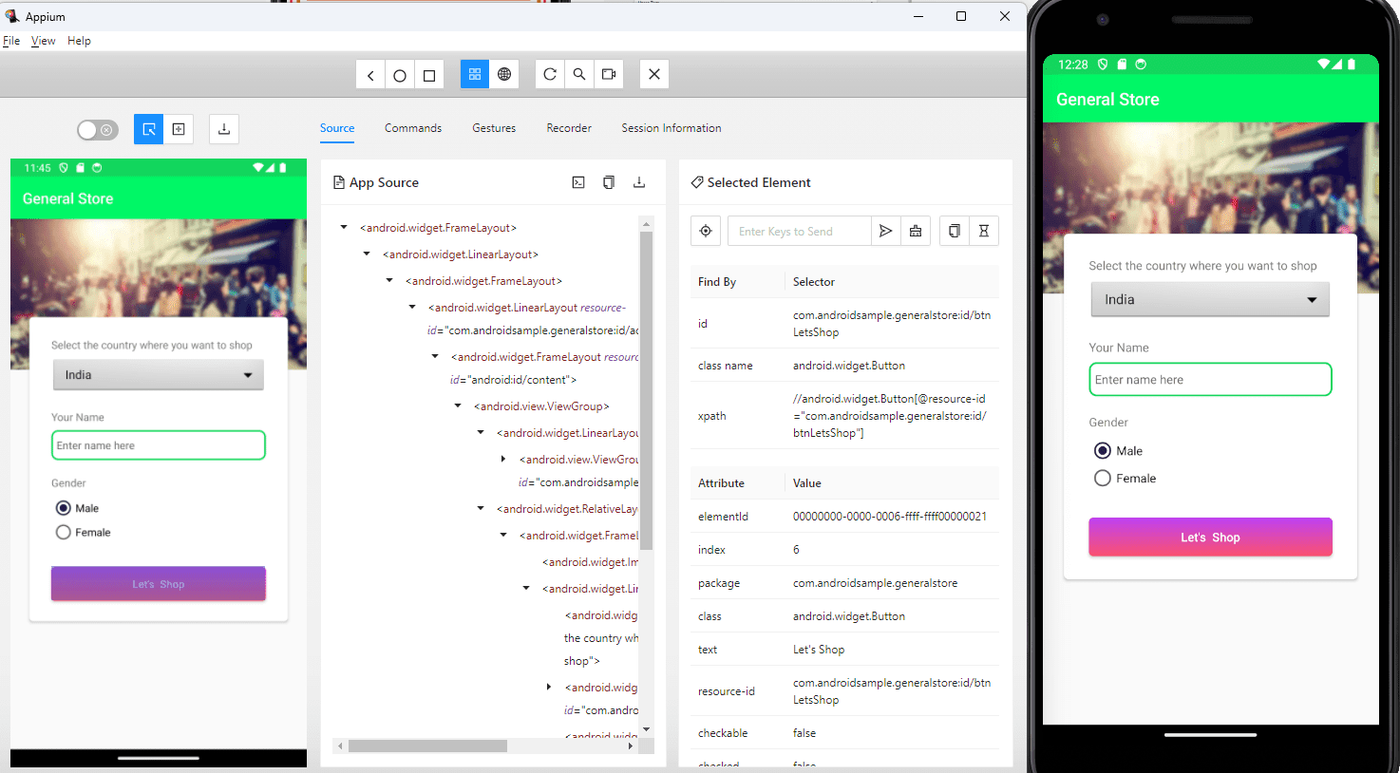This screenshot has width=1400, height=773.
Task: Collapse the android:id/content FrameLayout node
Action: (x=435, y=356)
